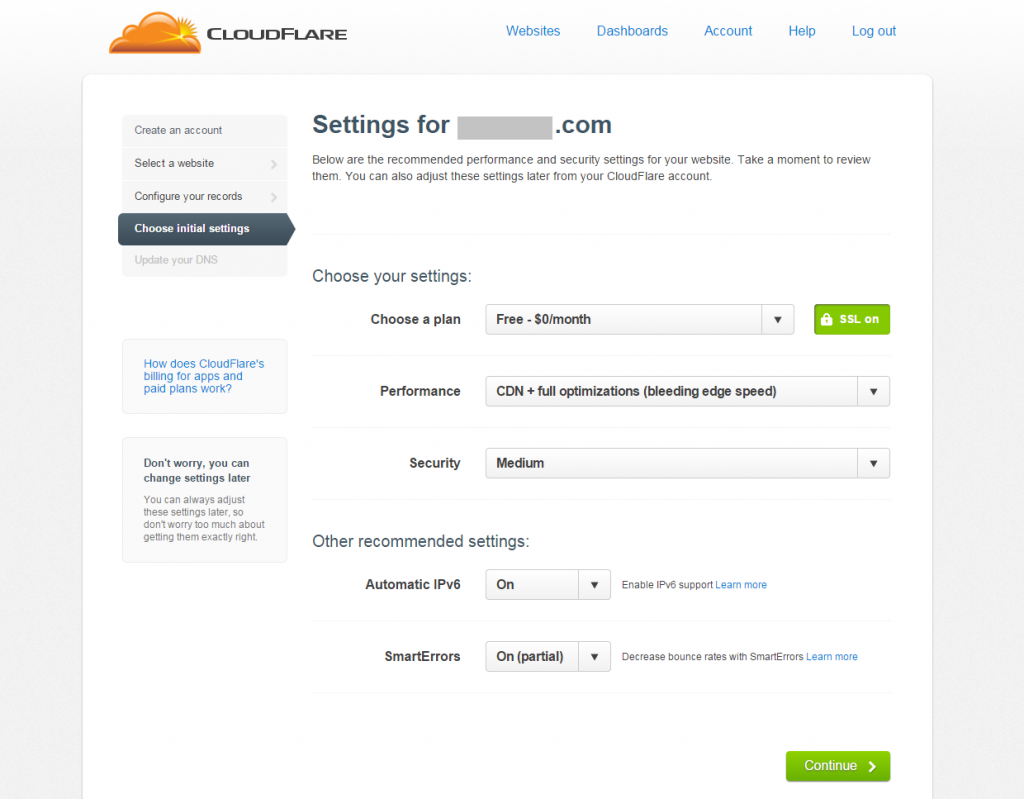Log out of CloudFlare

click(873, 31)
